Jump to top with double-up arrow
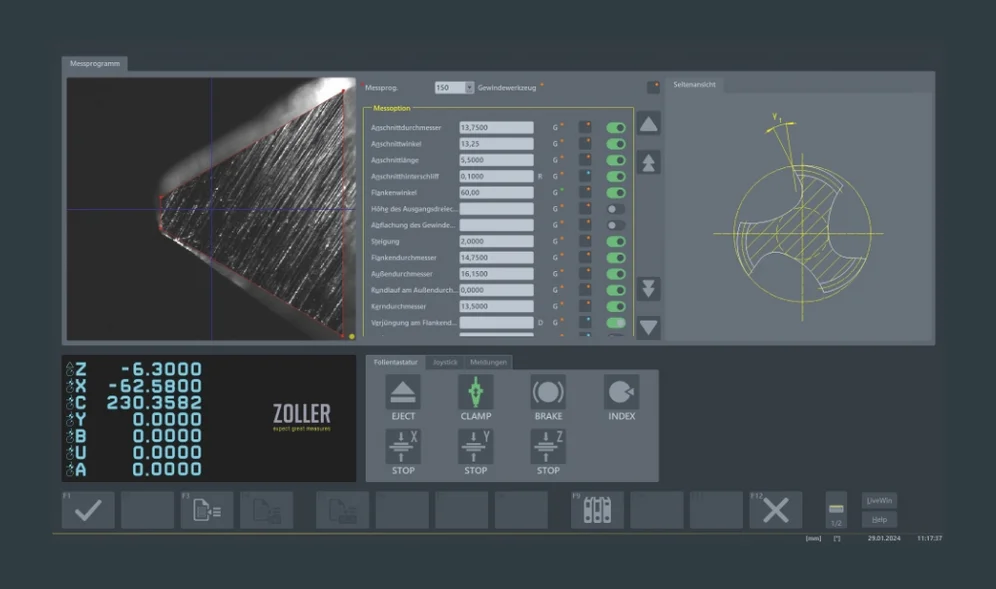This screenshot has height=589, width=996. coord(649,162)
